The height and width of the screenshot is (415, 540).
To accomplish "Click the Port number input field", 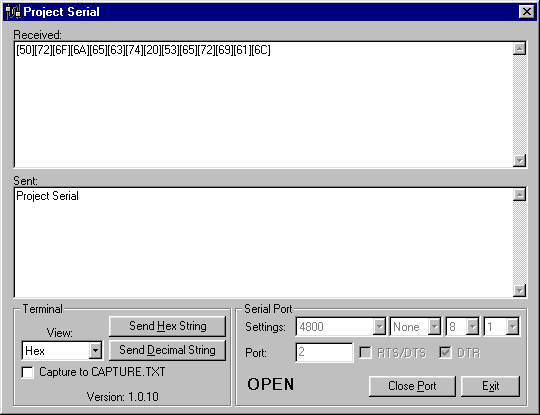I will [x=324, y=352].
